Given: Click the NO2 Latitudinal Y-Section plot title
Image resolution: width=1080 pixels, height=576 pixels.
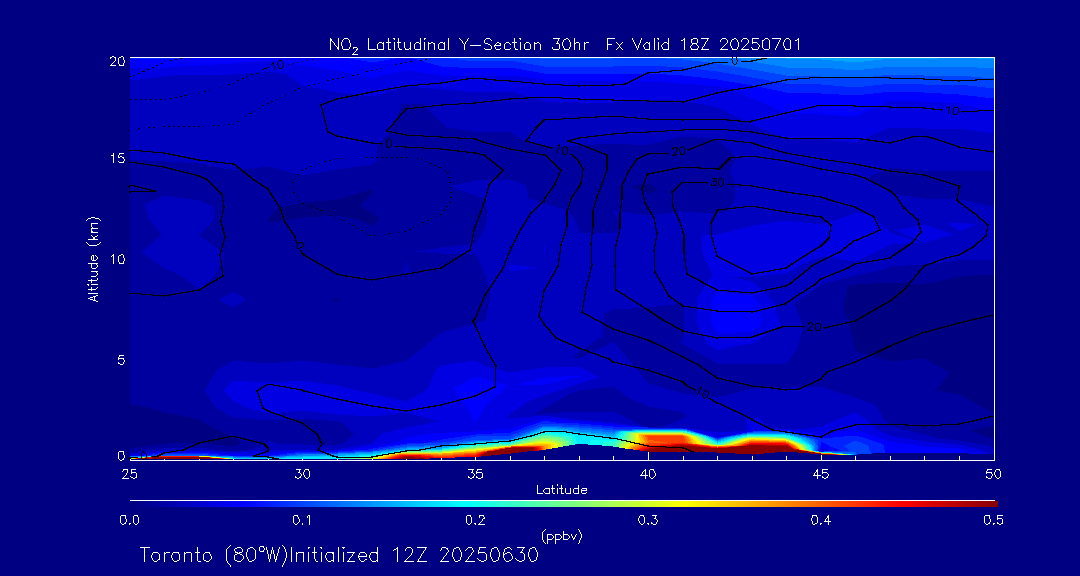Looking at the screenshot, I should click(x=564, y=45).
